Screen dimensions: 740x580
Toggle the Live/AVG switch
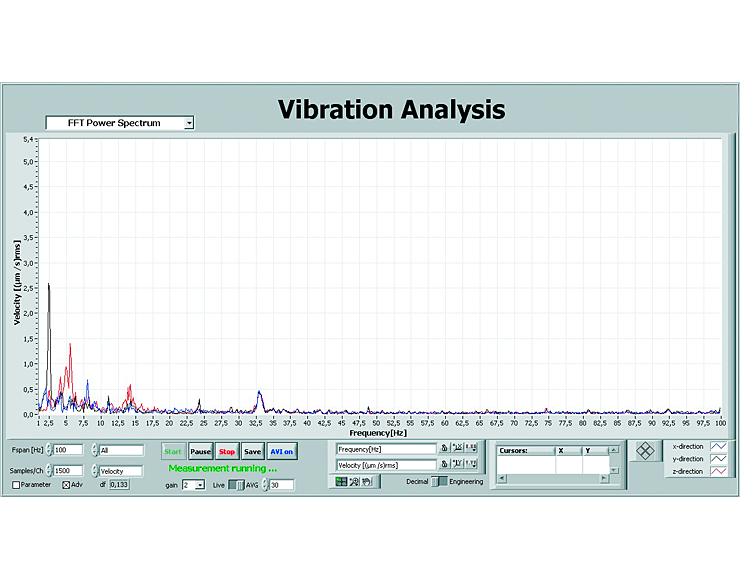tap(235, 484)
